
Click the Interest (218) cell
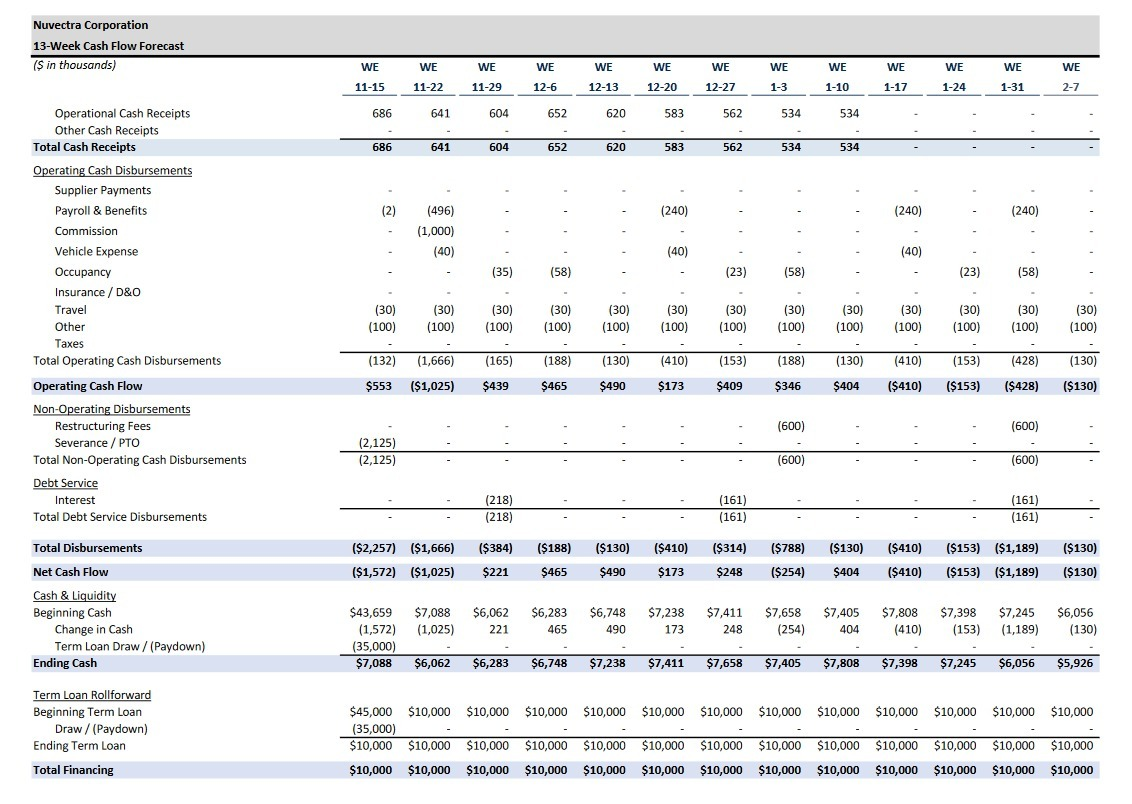pos(498,500)
